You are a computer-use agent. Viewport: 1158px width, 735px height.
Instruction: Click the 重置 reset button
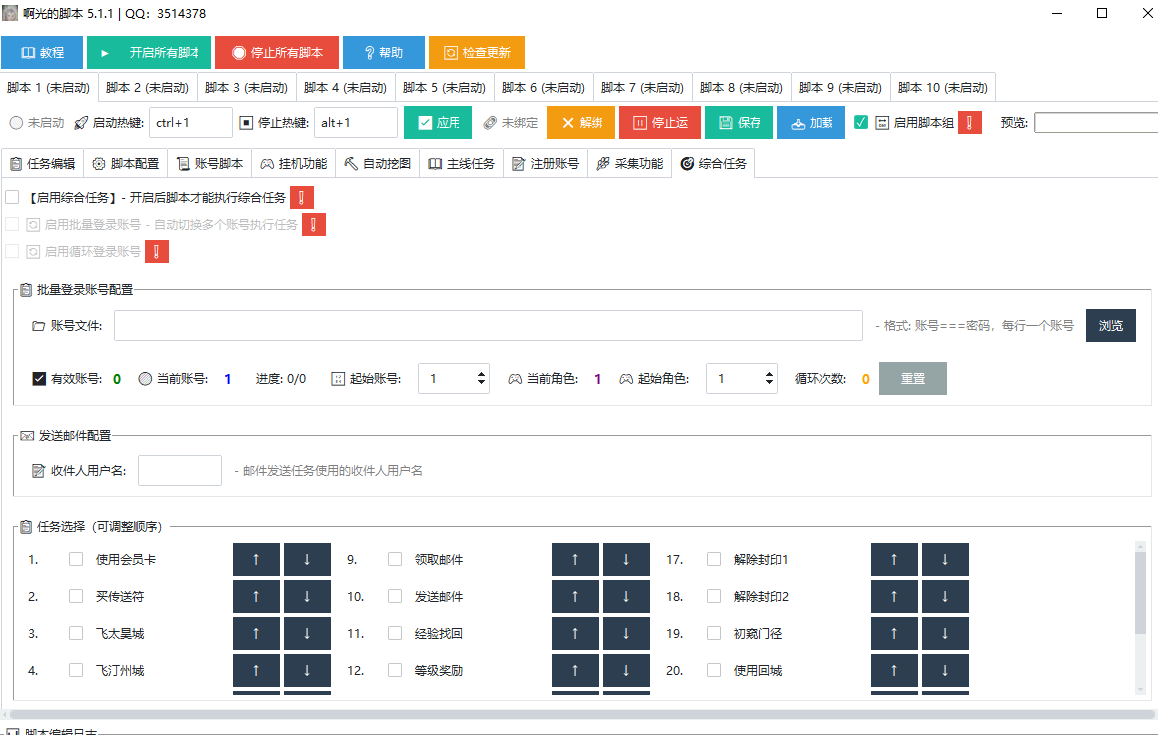click(x=913, y=379)
